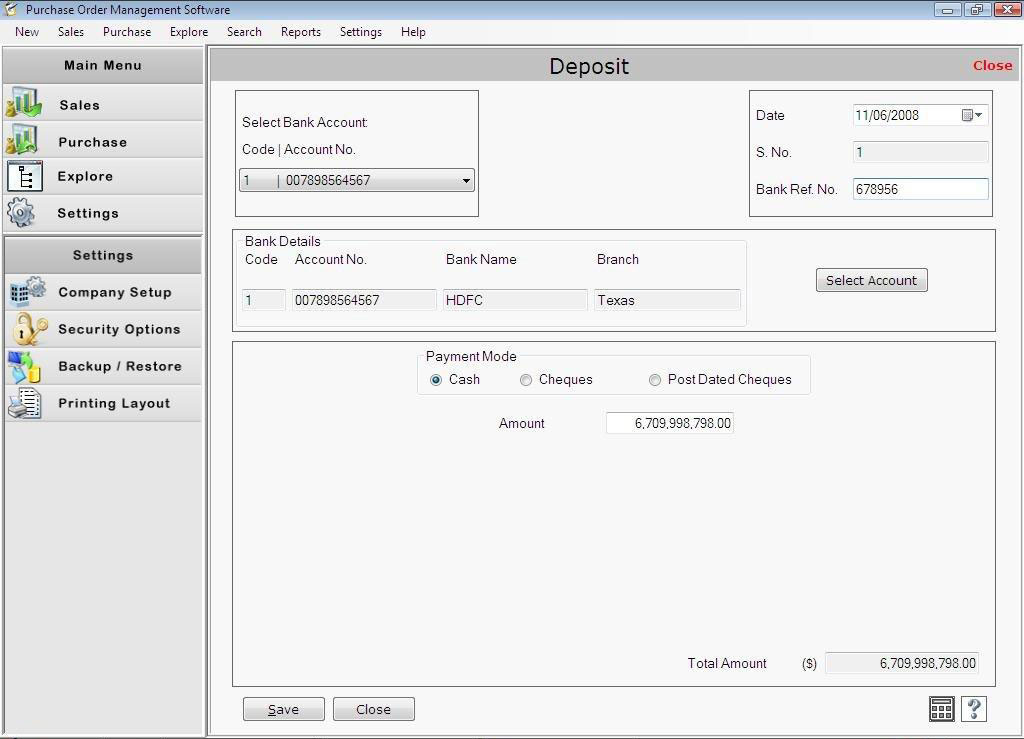The image size is (1024, 739).
Task: Expand the bank account Code dropdown
Action: tap(466, 180)
